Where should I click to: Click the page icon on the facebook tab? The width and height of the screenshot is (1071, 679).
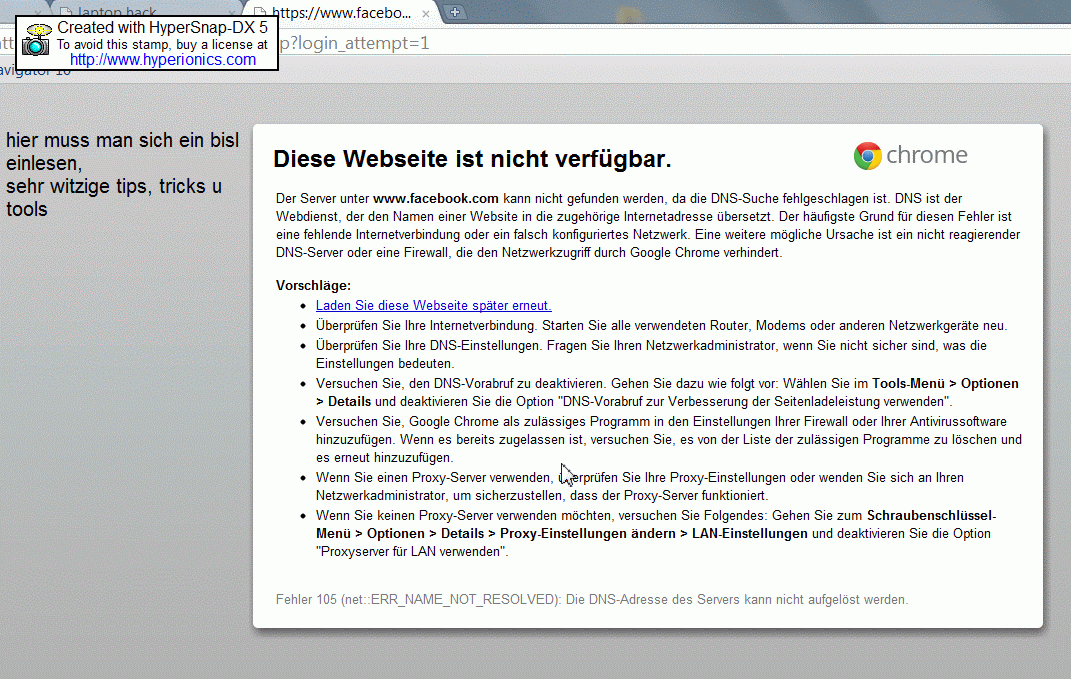[x=259, y=13]
